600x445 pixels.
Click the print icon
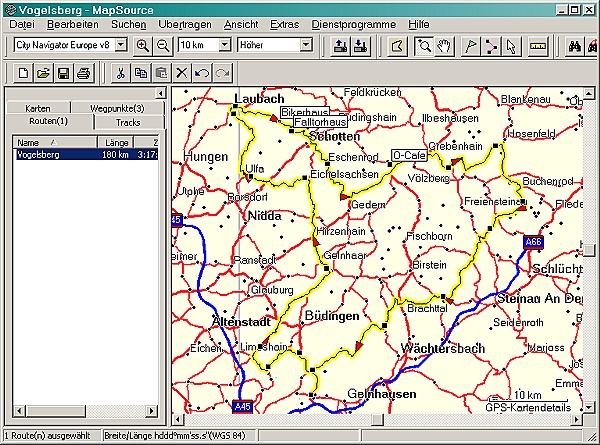tap(85, 72)
